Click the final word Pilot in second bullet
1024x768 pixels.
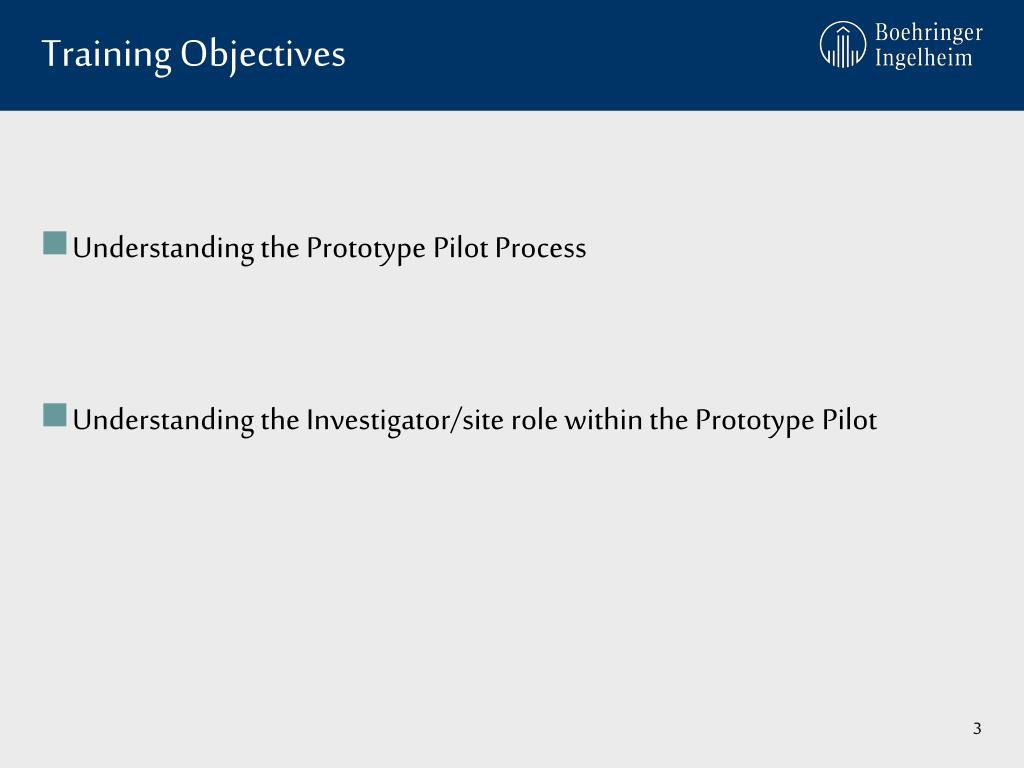pyautogui.click(x=849, y=420)
